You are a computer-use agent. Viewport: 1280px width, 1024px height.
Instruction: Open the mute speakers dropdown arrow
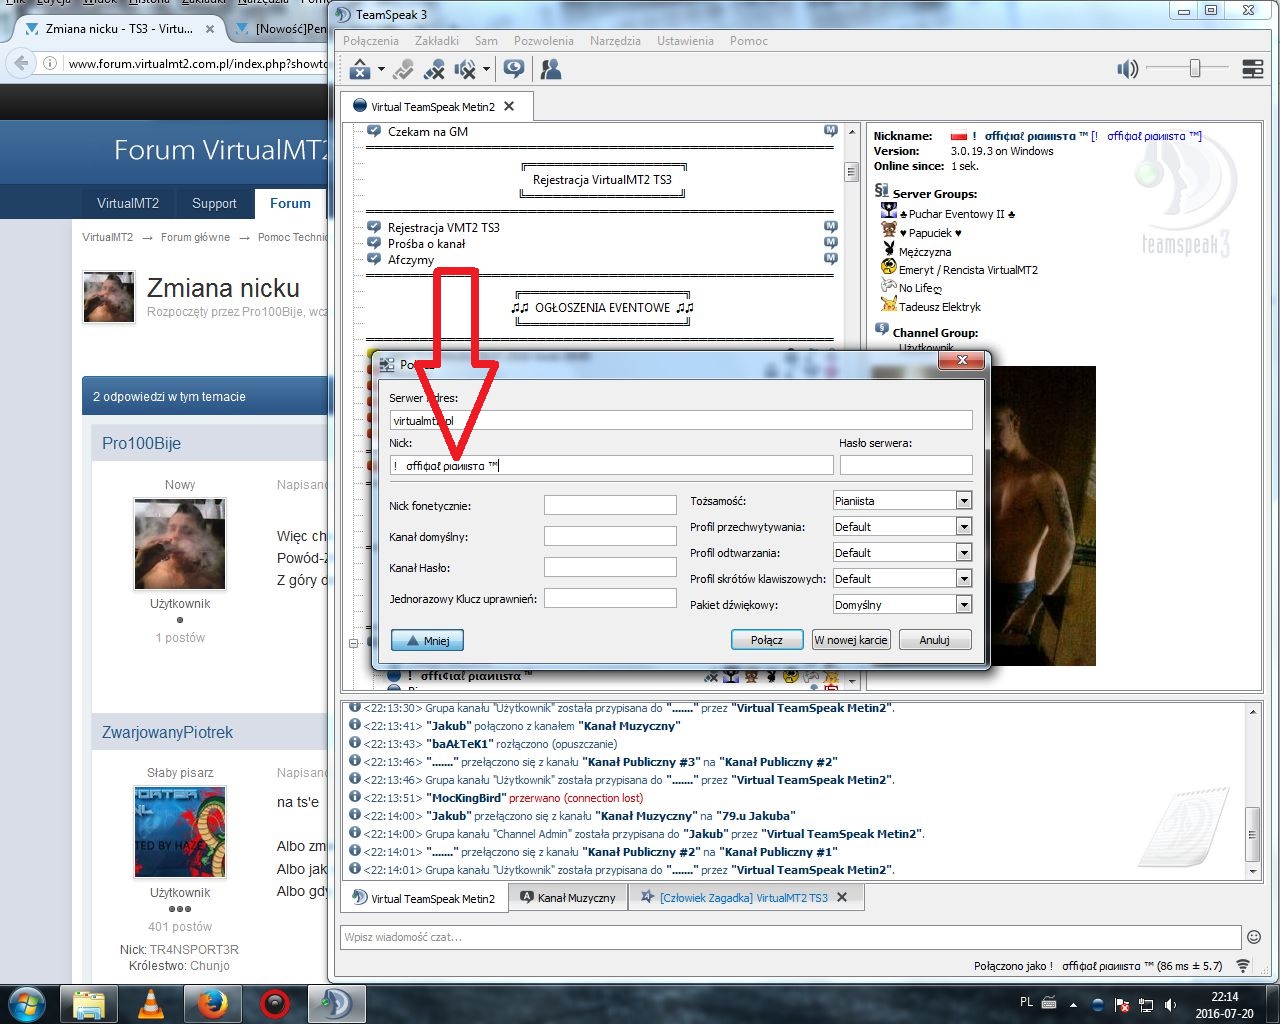point(486,69)
